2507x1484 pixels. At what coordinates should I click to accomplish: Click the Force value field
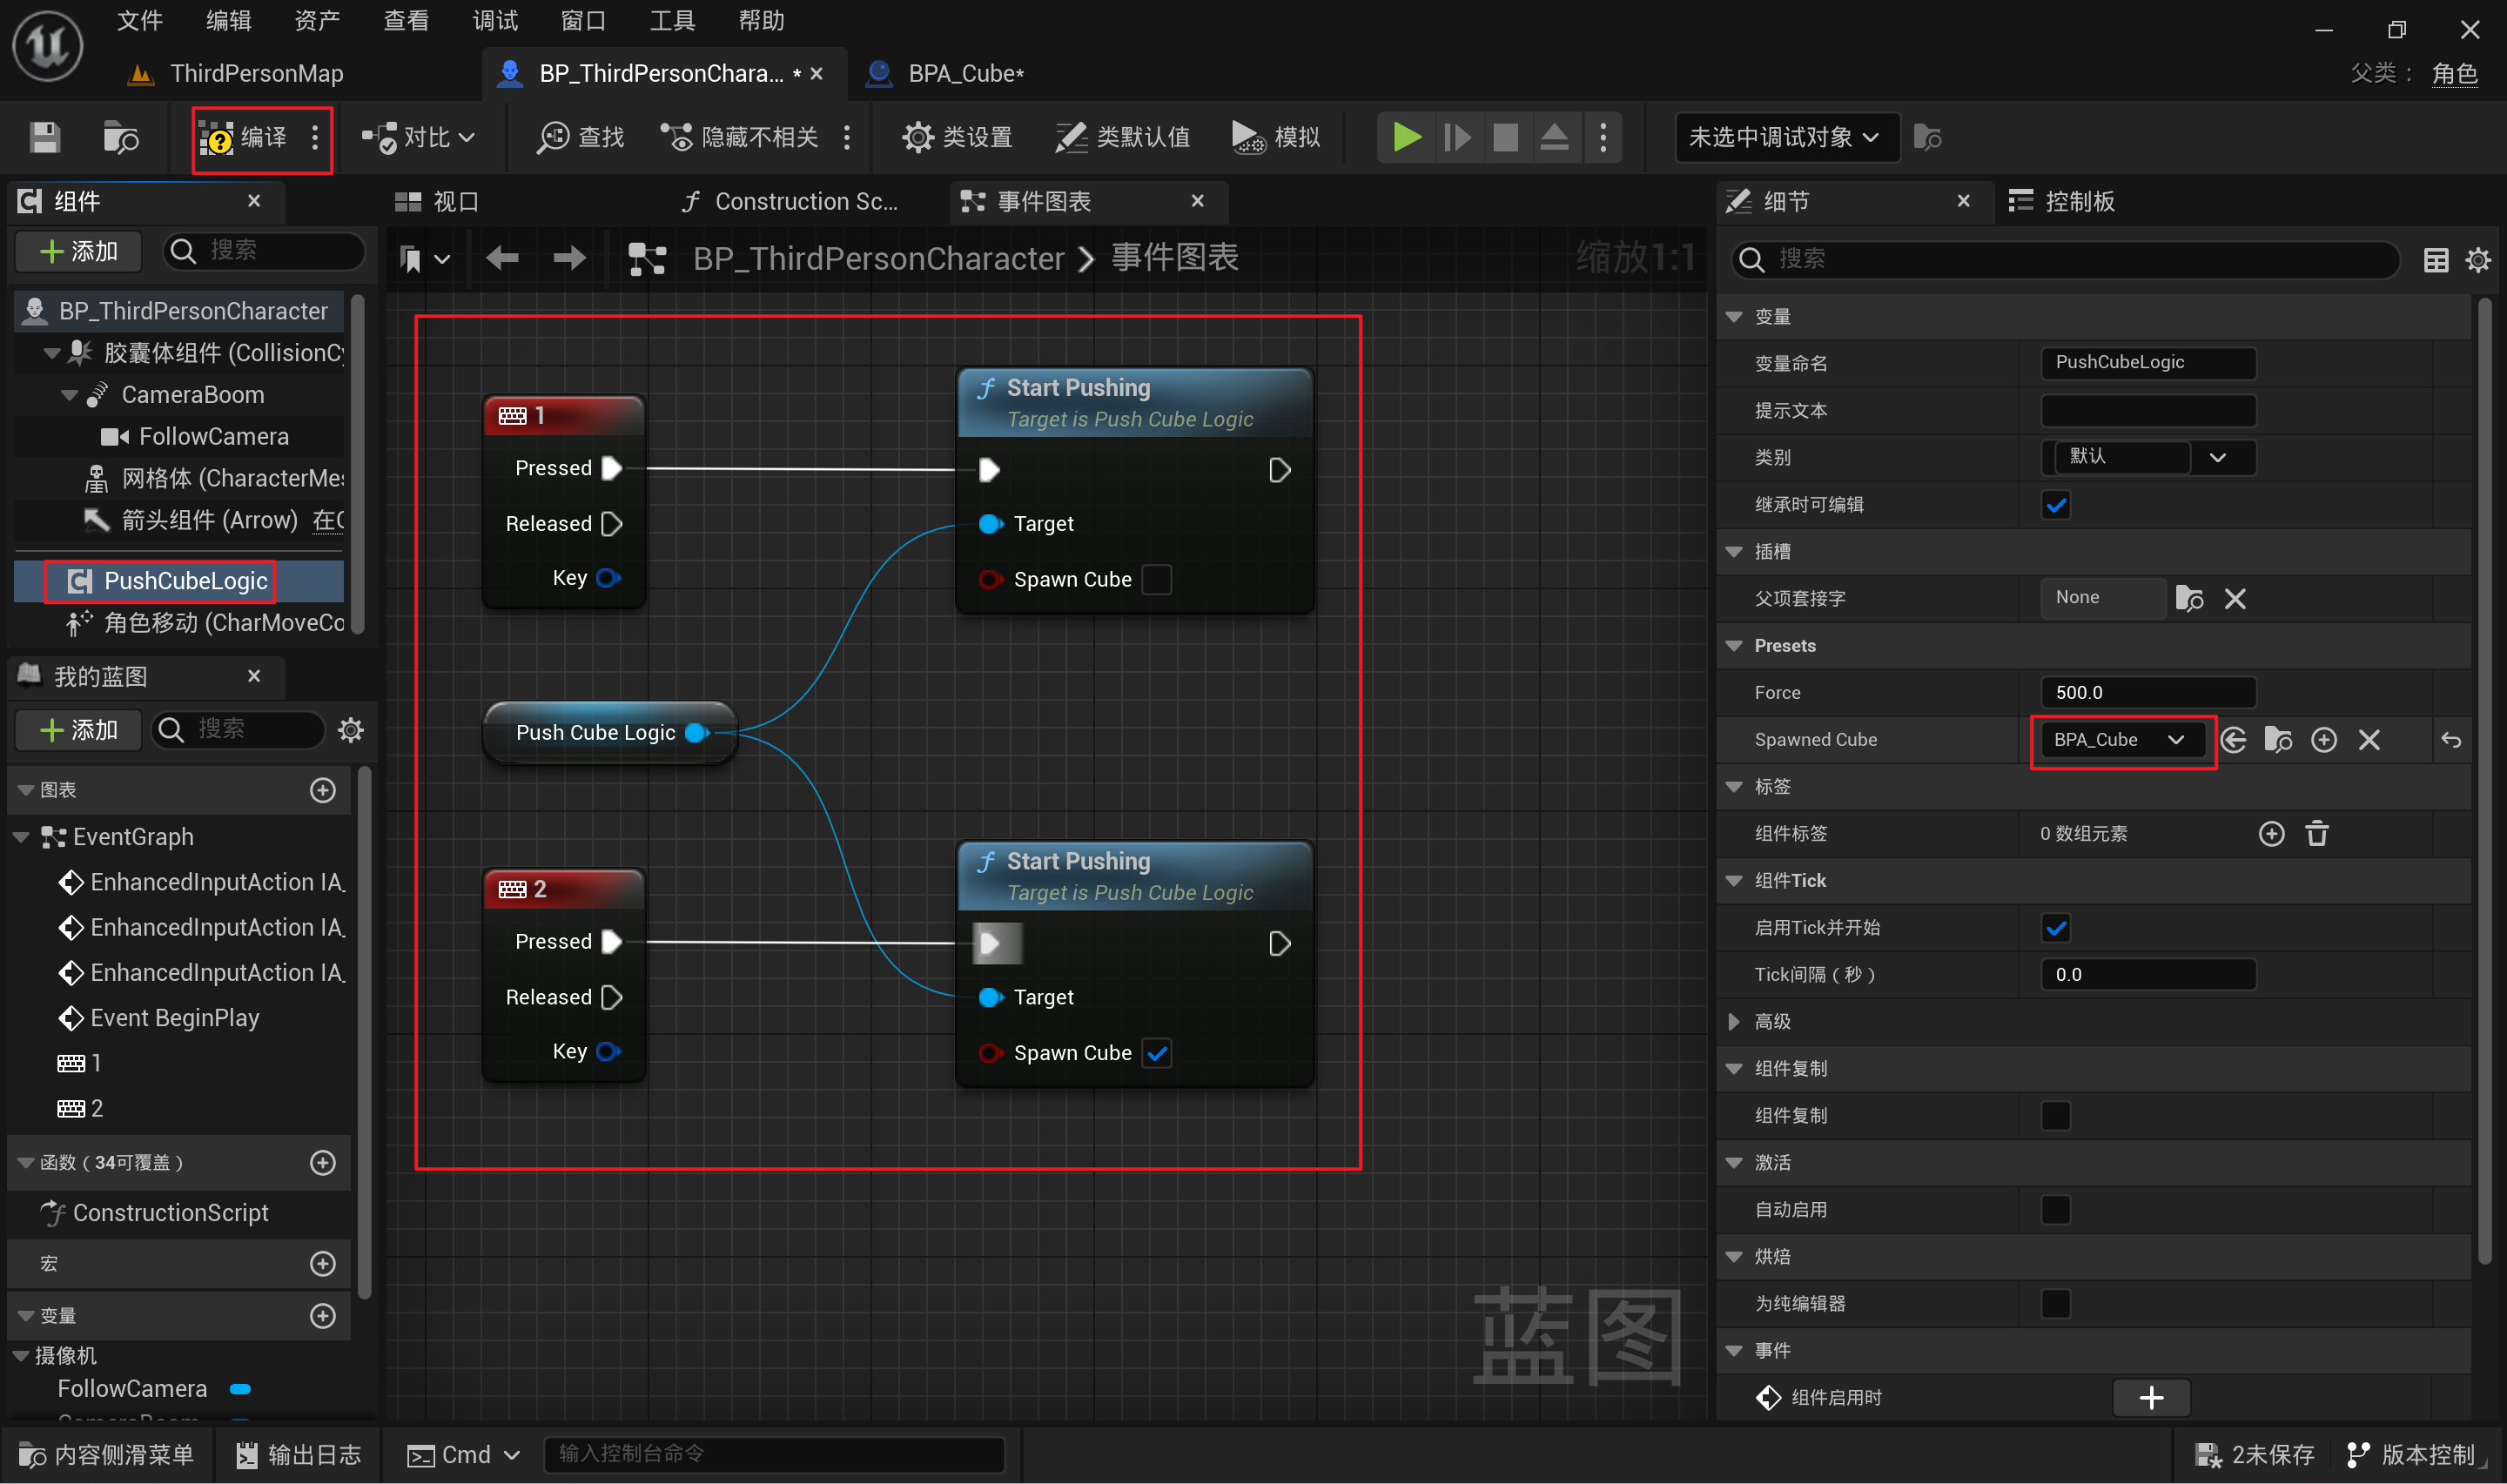coord(2147,693)
